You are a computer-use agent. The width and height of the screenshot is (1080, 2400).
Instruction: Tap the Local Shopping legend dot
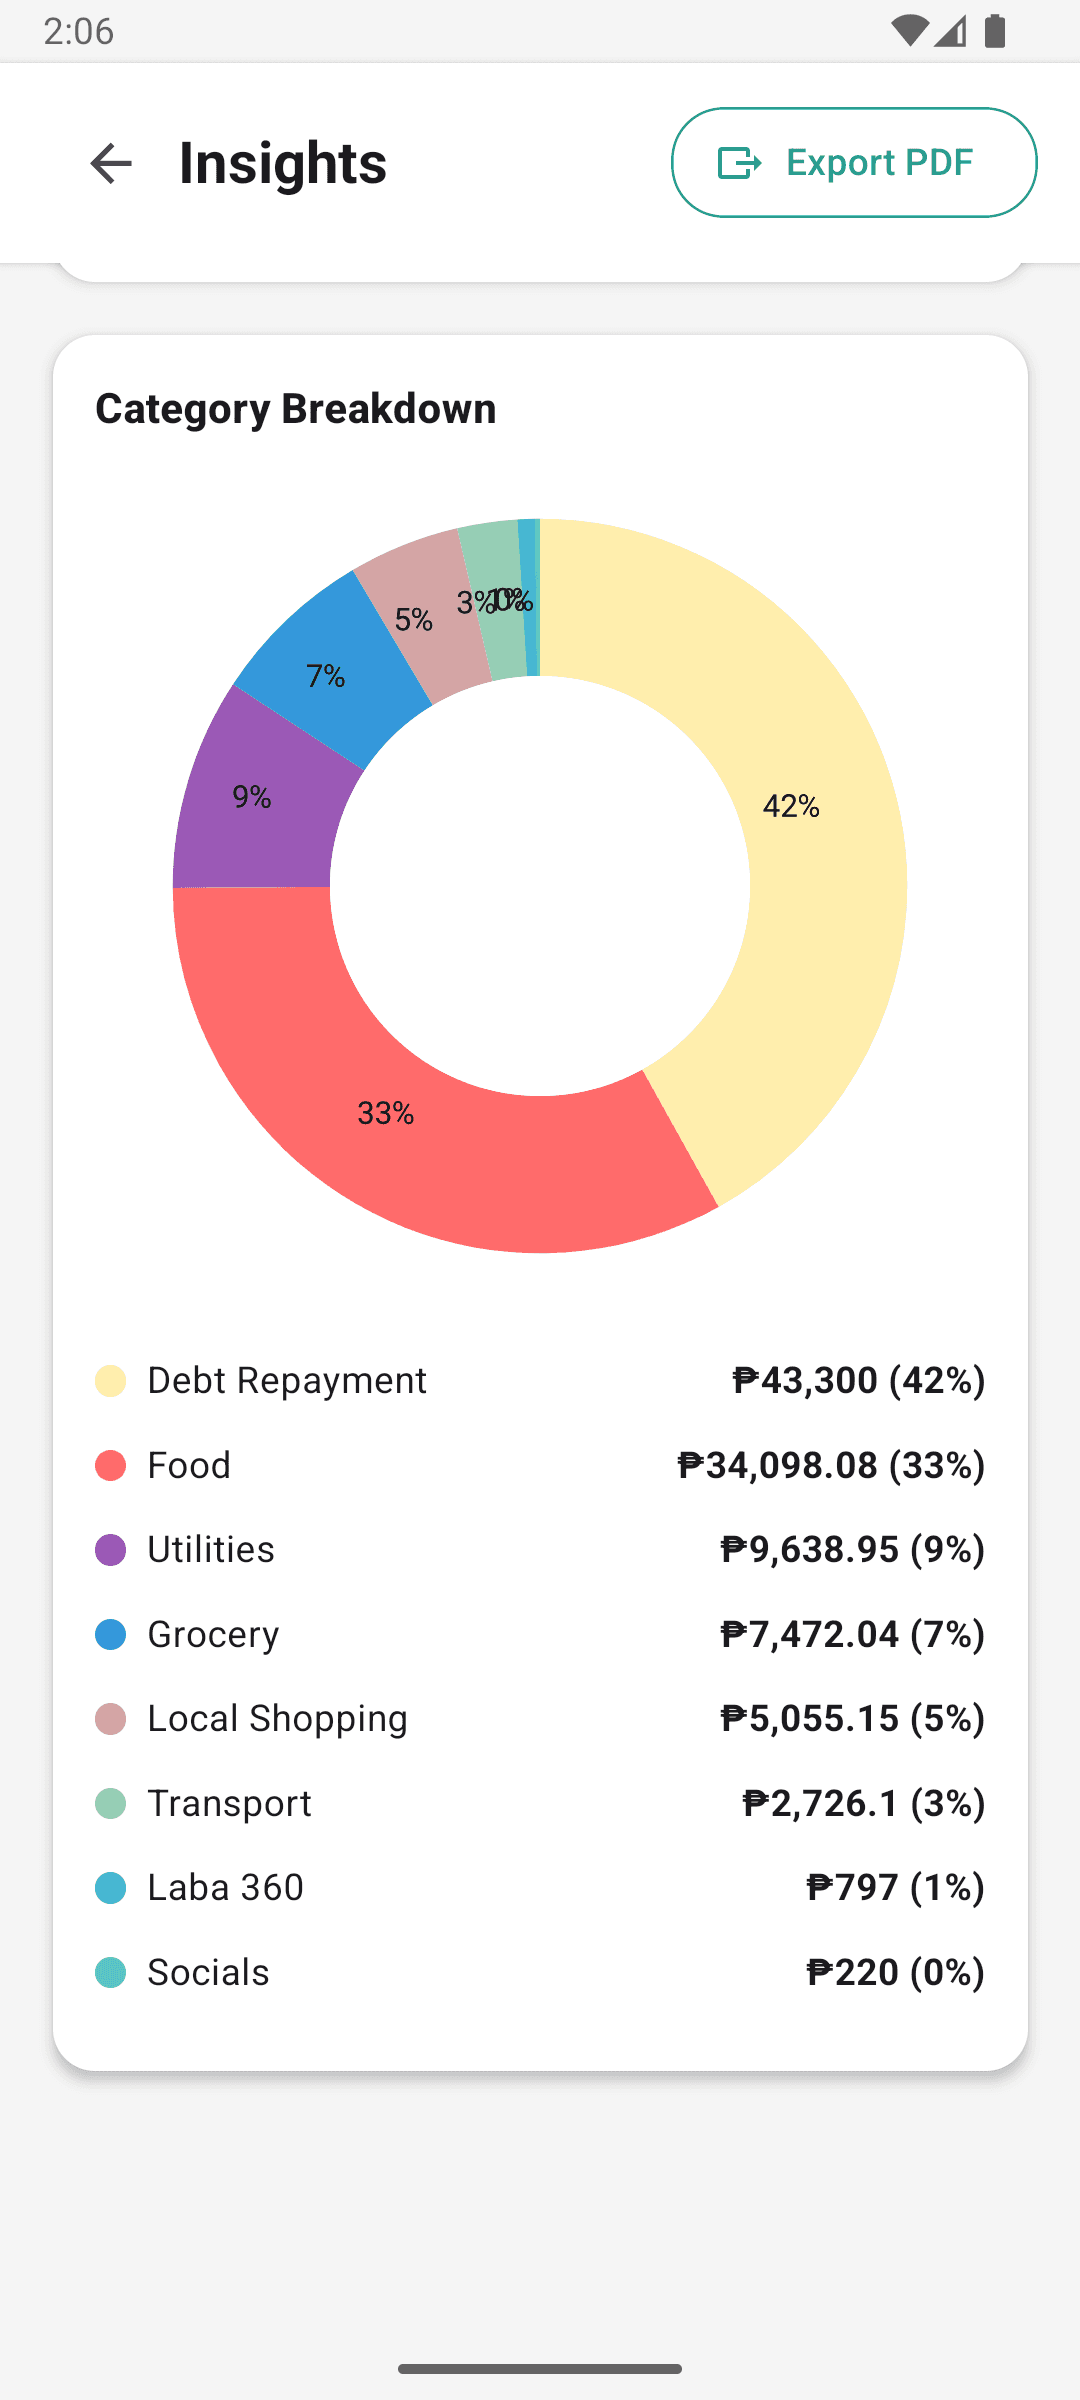click(110, 1719)
